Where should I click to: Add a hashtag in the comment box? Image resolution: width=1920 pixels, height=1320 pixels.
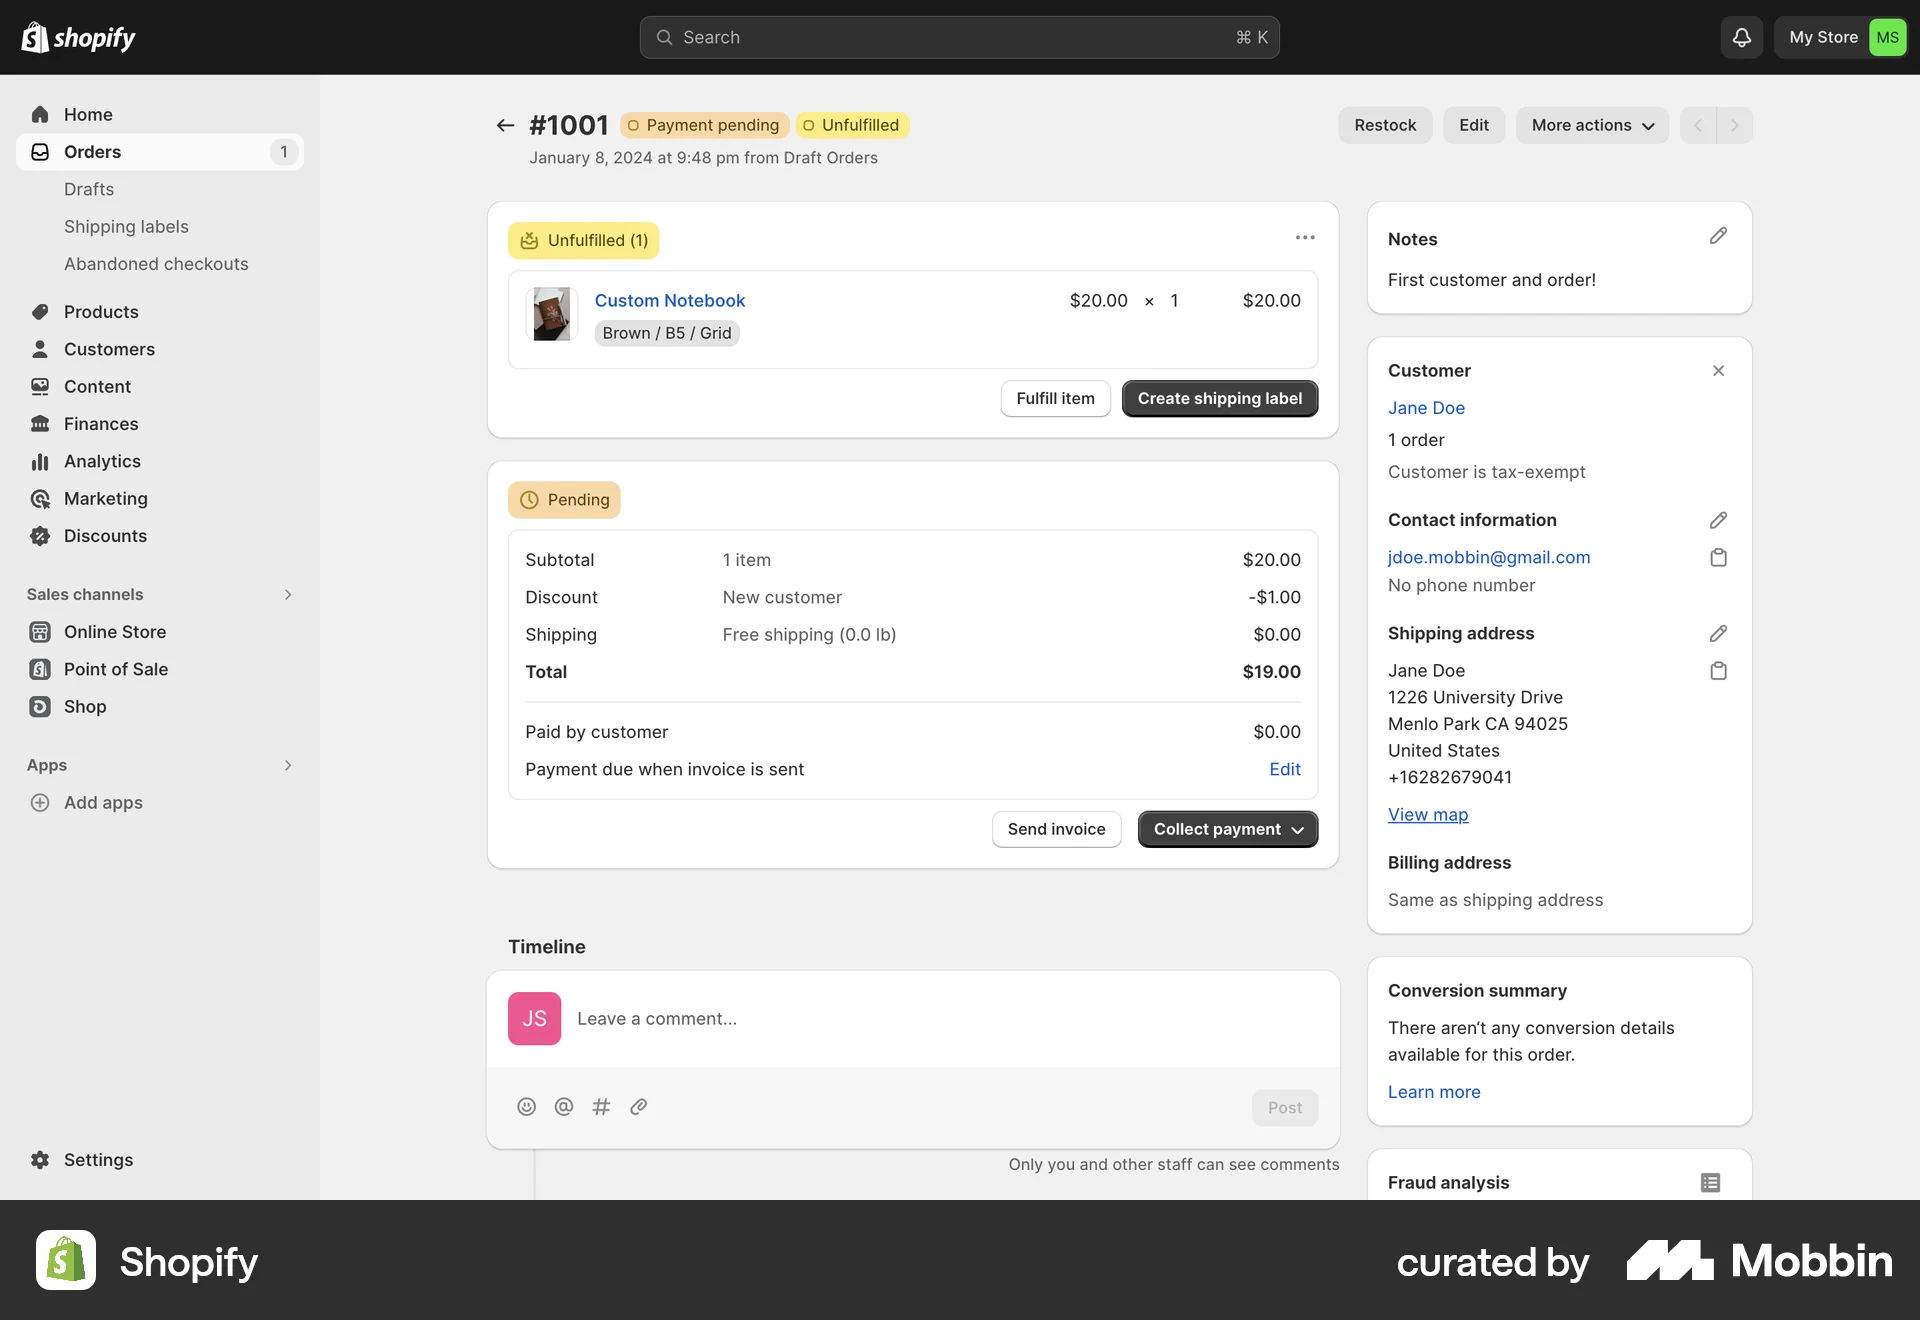601,1107
